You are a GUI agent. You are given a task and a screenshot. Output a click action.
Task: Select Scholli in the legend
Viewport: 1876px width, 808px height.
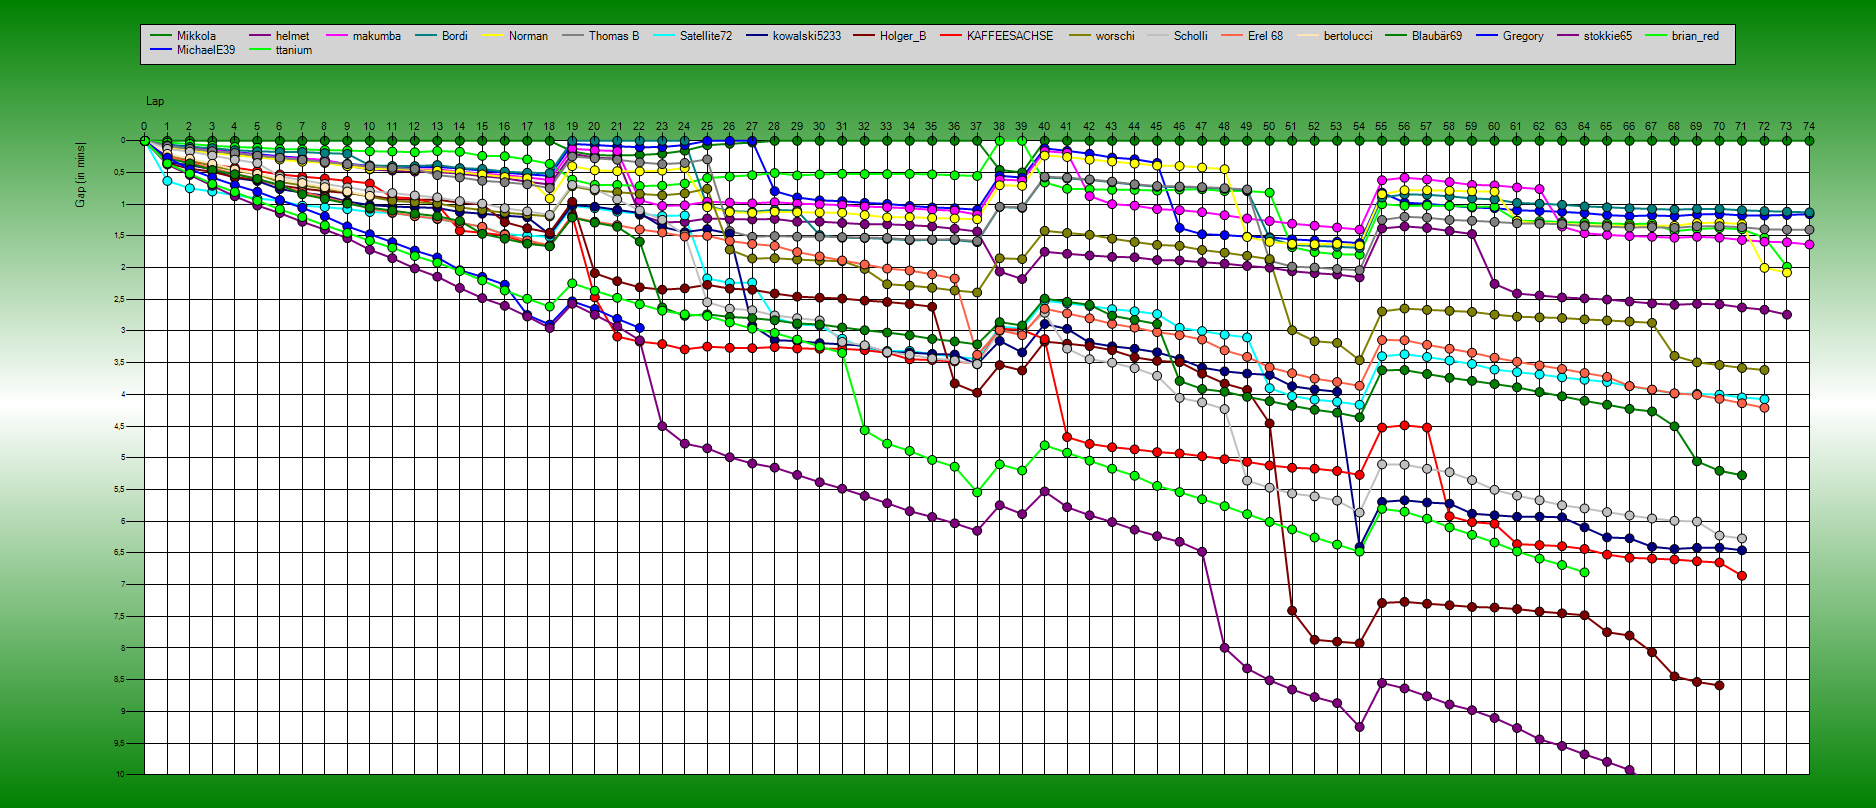coord(1190,36)
